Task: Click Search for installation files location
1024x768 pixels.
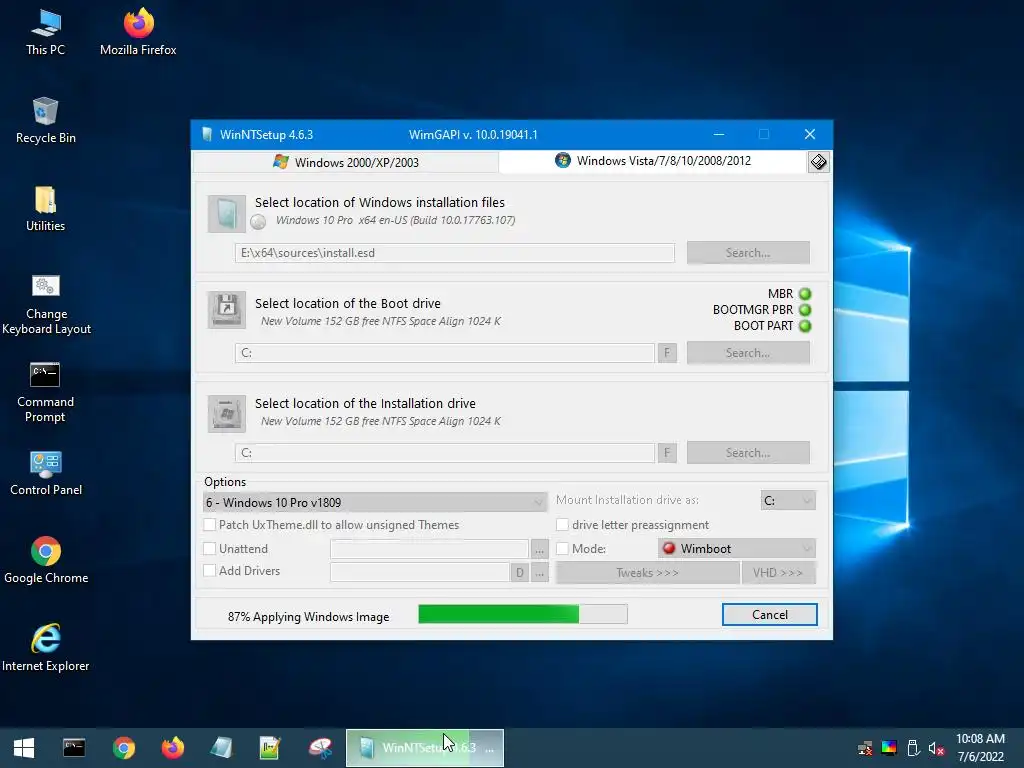Action: click(x=748, y=253)
